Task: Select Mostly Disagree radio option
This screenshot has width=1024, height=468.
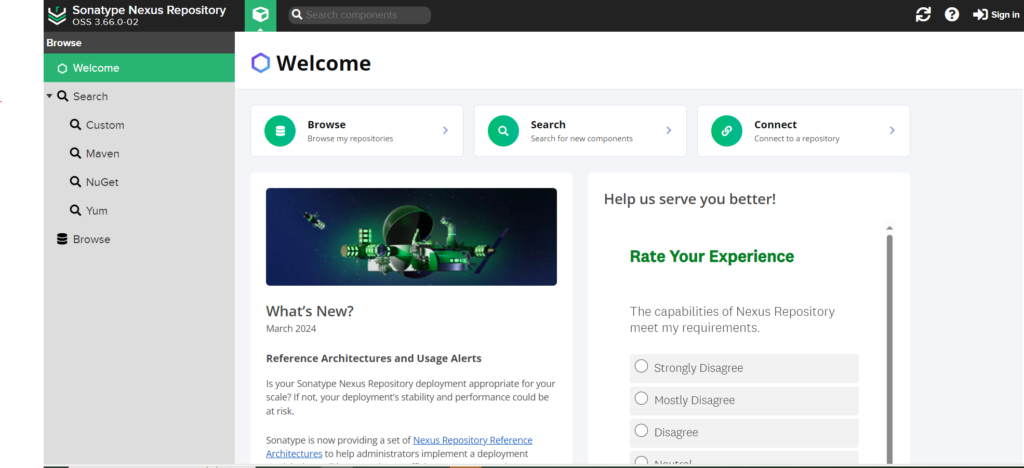Action: 641,398
